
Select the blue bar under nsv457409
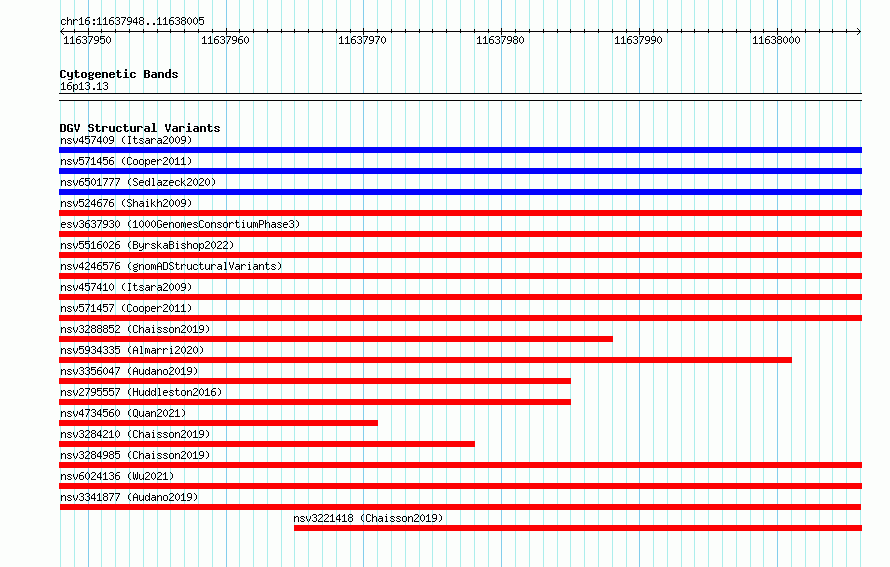coord(460,150)
